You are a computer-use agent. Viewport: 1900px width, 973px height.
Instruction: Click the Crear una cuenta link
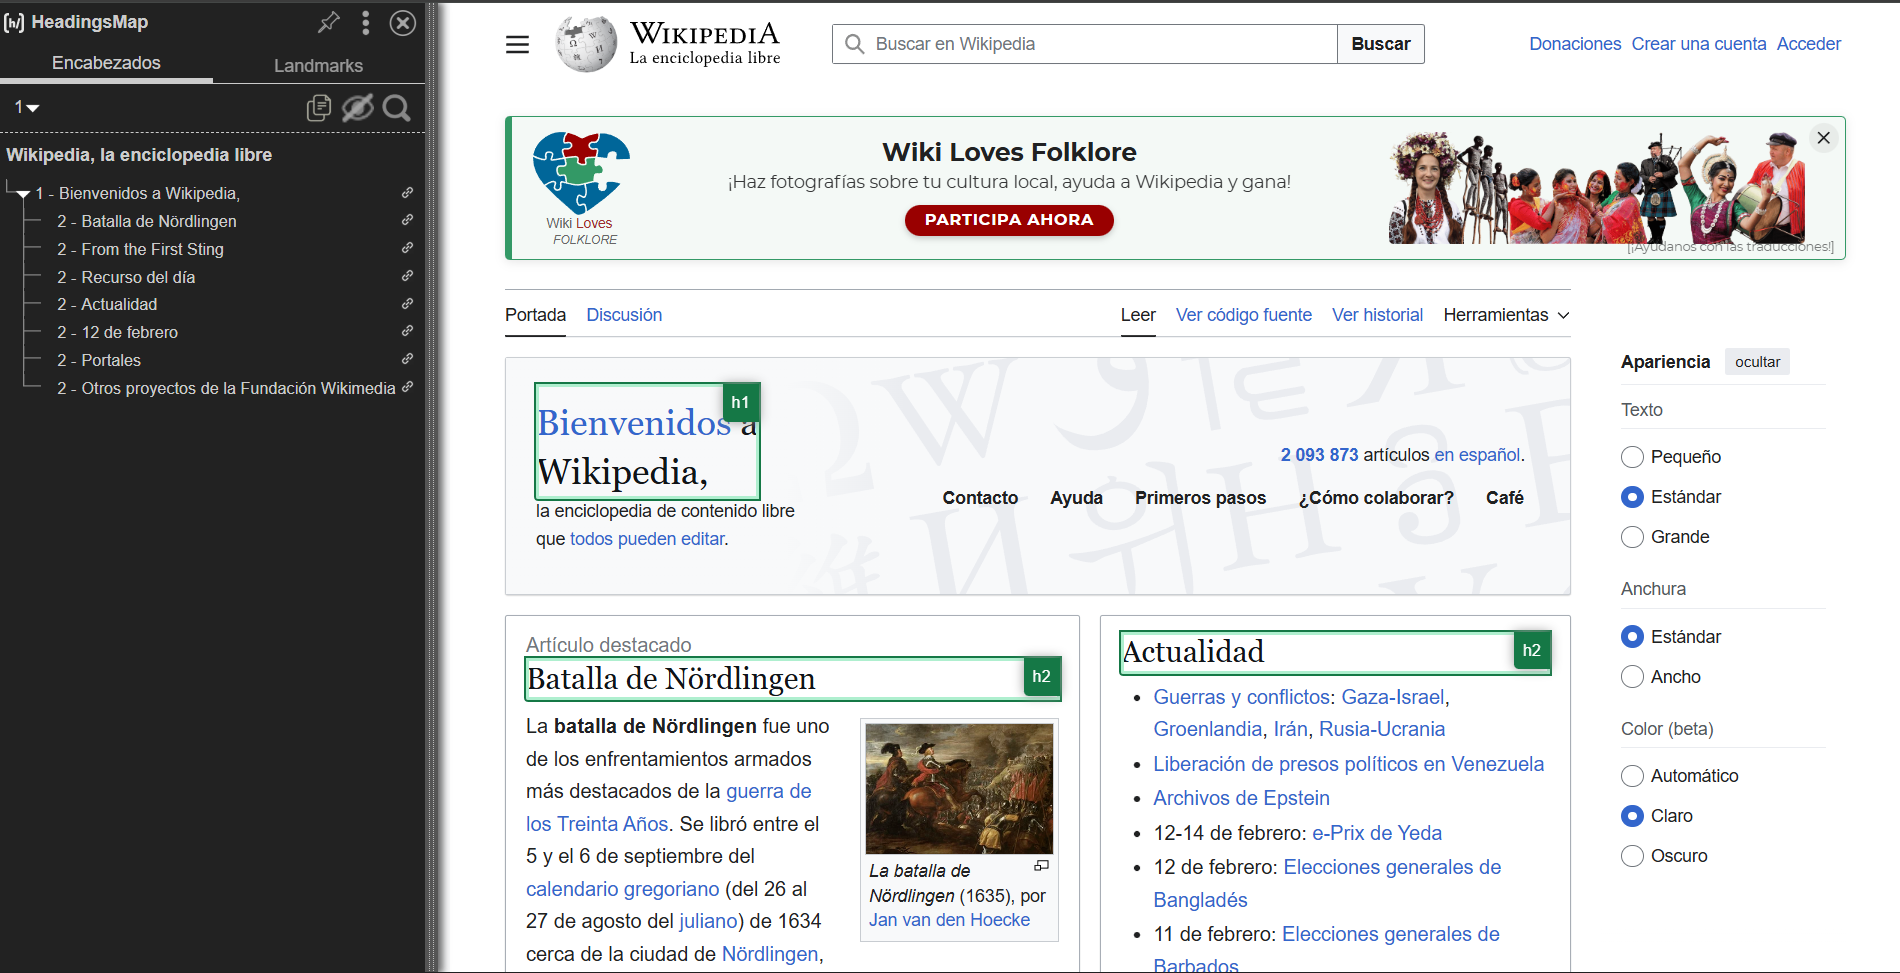1698,44
